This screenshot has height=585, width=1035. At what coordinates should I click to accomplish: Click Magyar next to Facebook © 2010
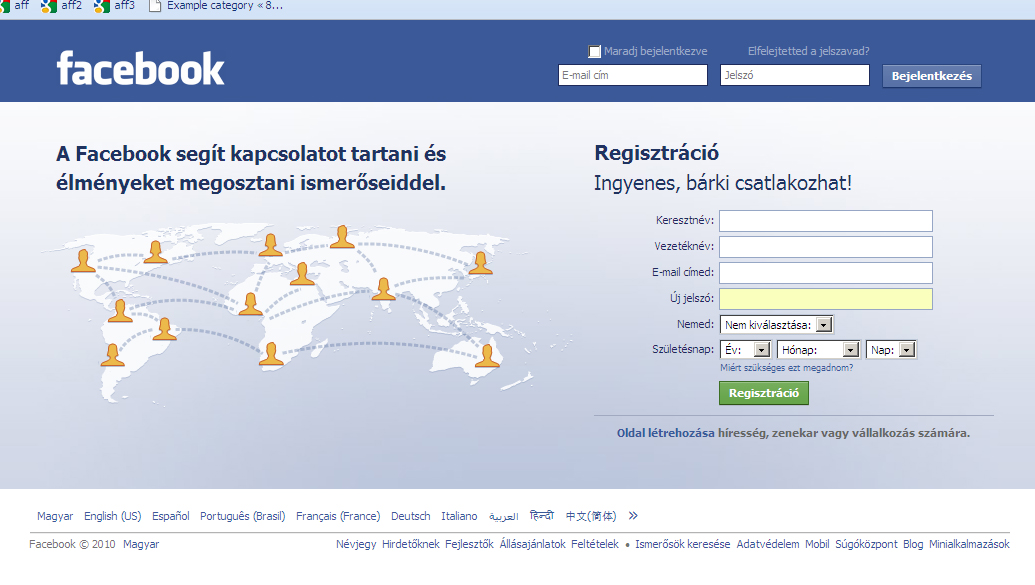pyautogui.click(x=141, y=544)
